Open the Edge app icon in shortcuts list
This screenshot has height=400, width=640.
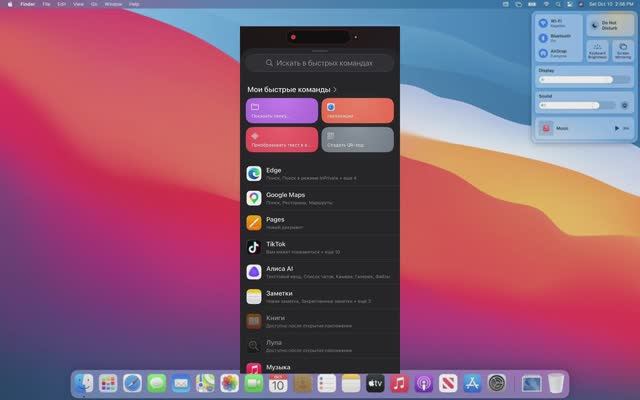click(253, 173)
